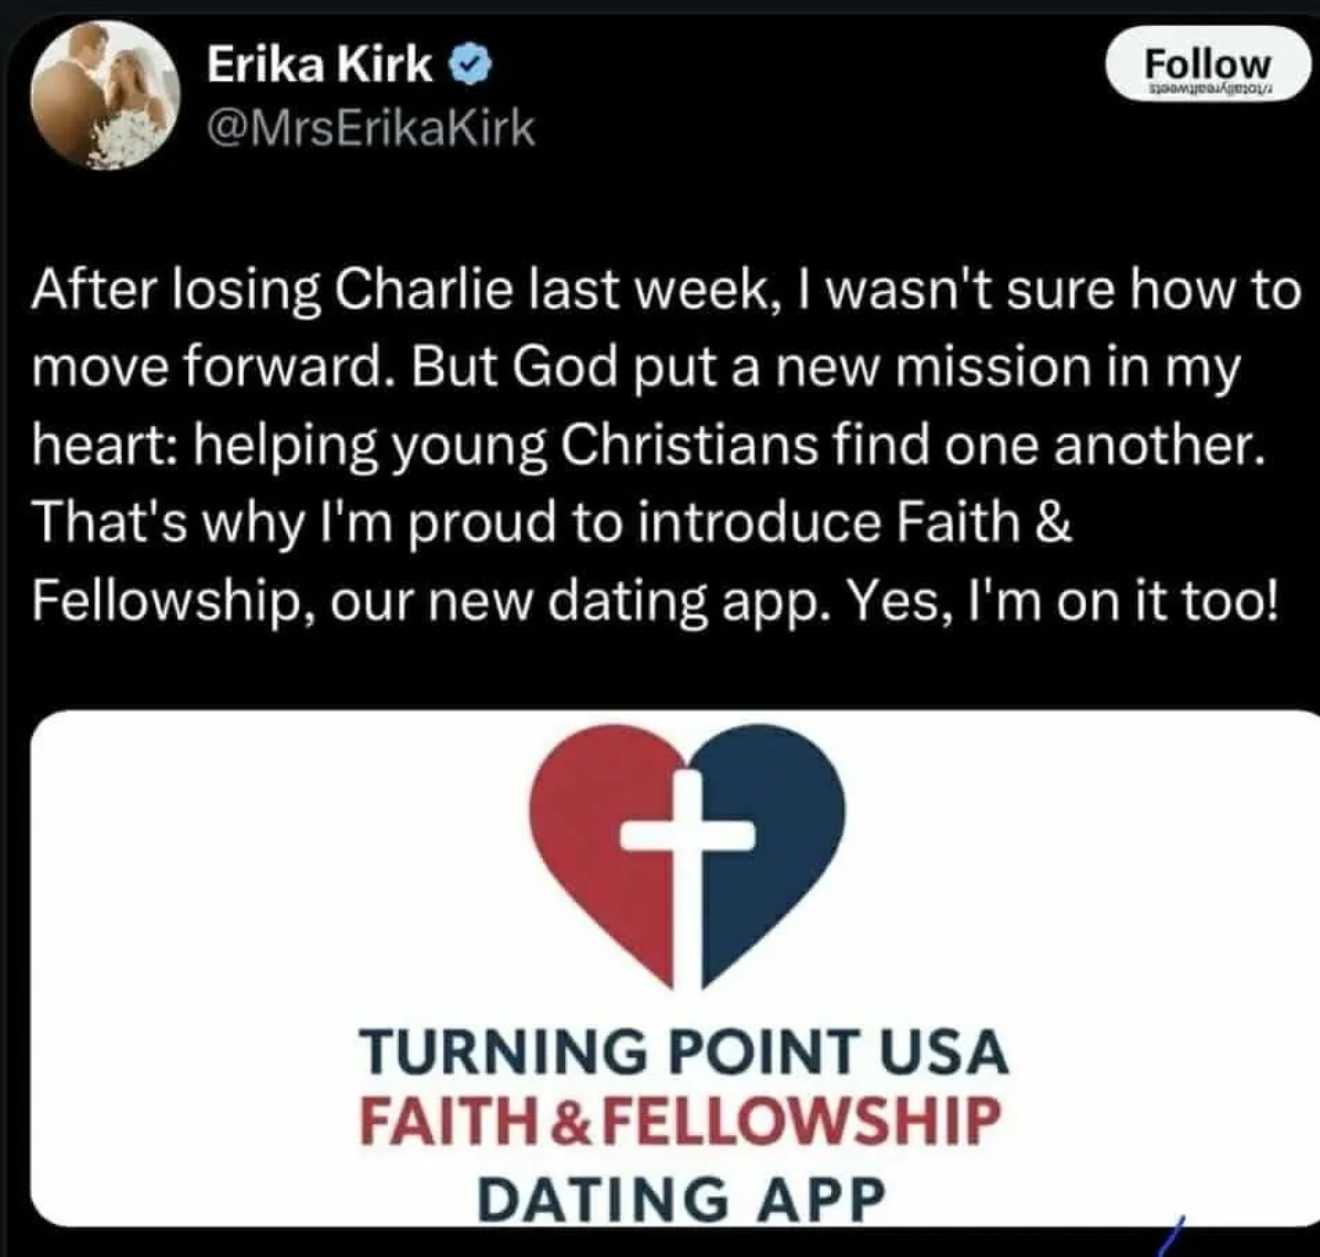The width and height of the screenshot is (1320, 1257).
Task: Select the DATING APP caption text
Action: coord(683,1197)
